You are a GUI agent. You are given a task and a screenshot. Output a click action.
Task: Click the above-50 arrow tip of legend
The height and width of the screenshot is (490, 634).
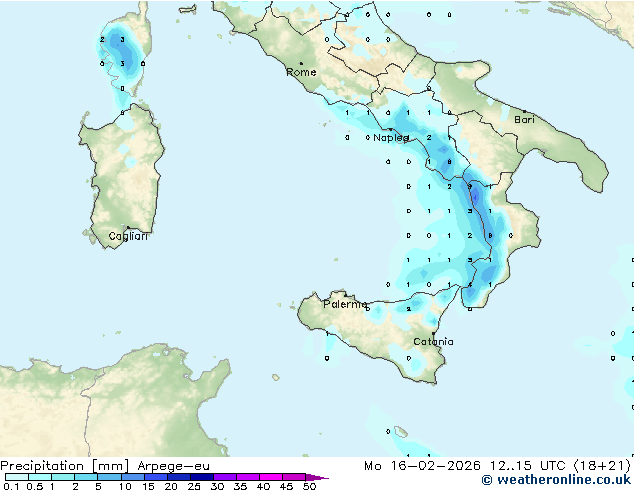click(317, 477)
